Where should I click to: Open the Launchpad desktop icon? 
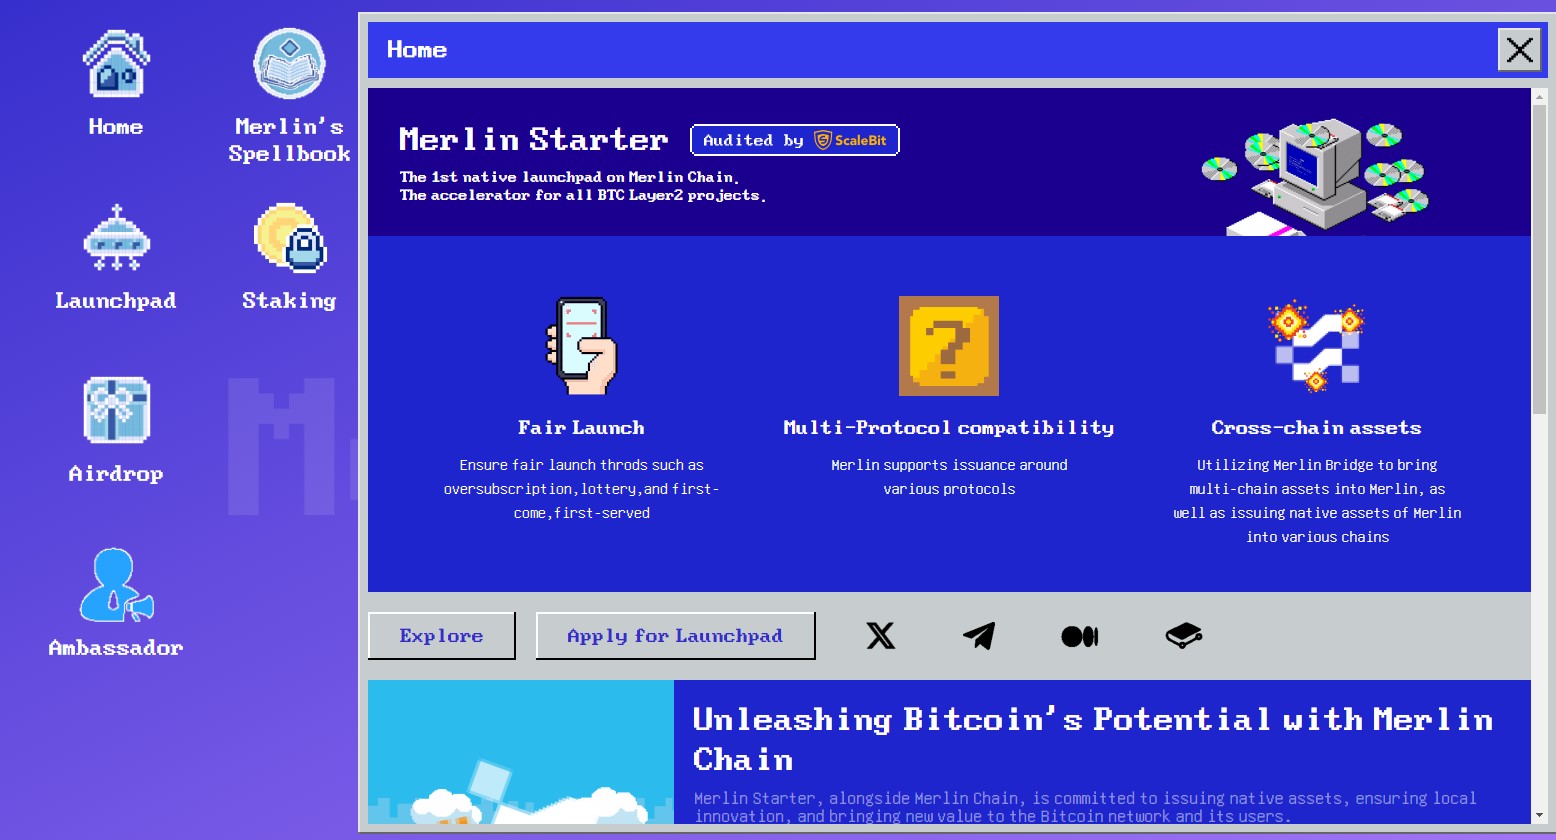(x=116, y=257)
